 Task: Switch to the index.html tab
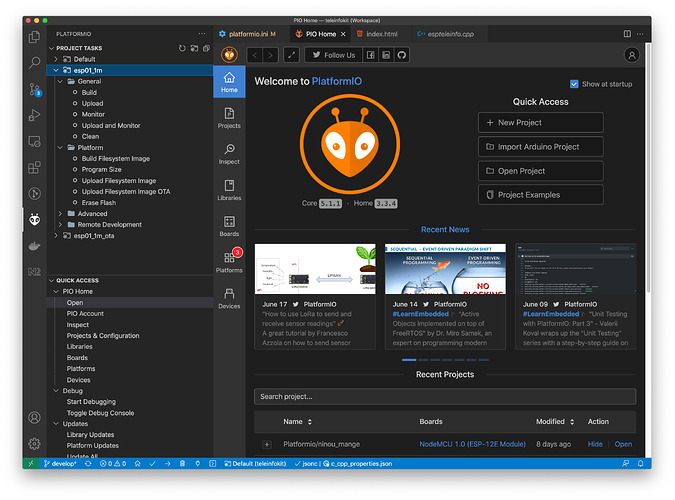tap(381, 34)
